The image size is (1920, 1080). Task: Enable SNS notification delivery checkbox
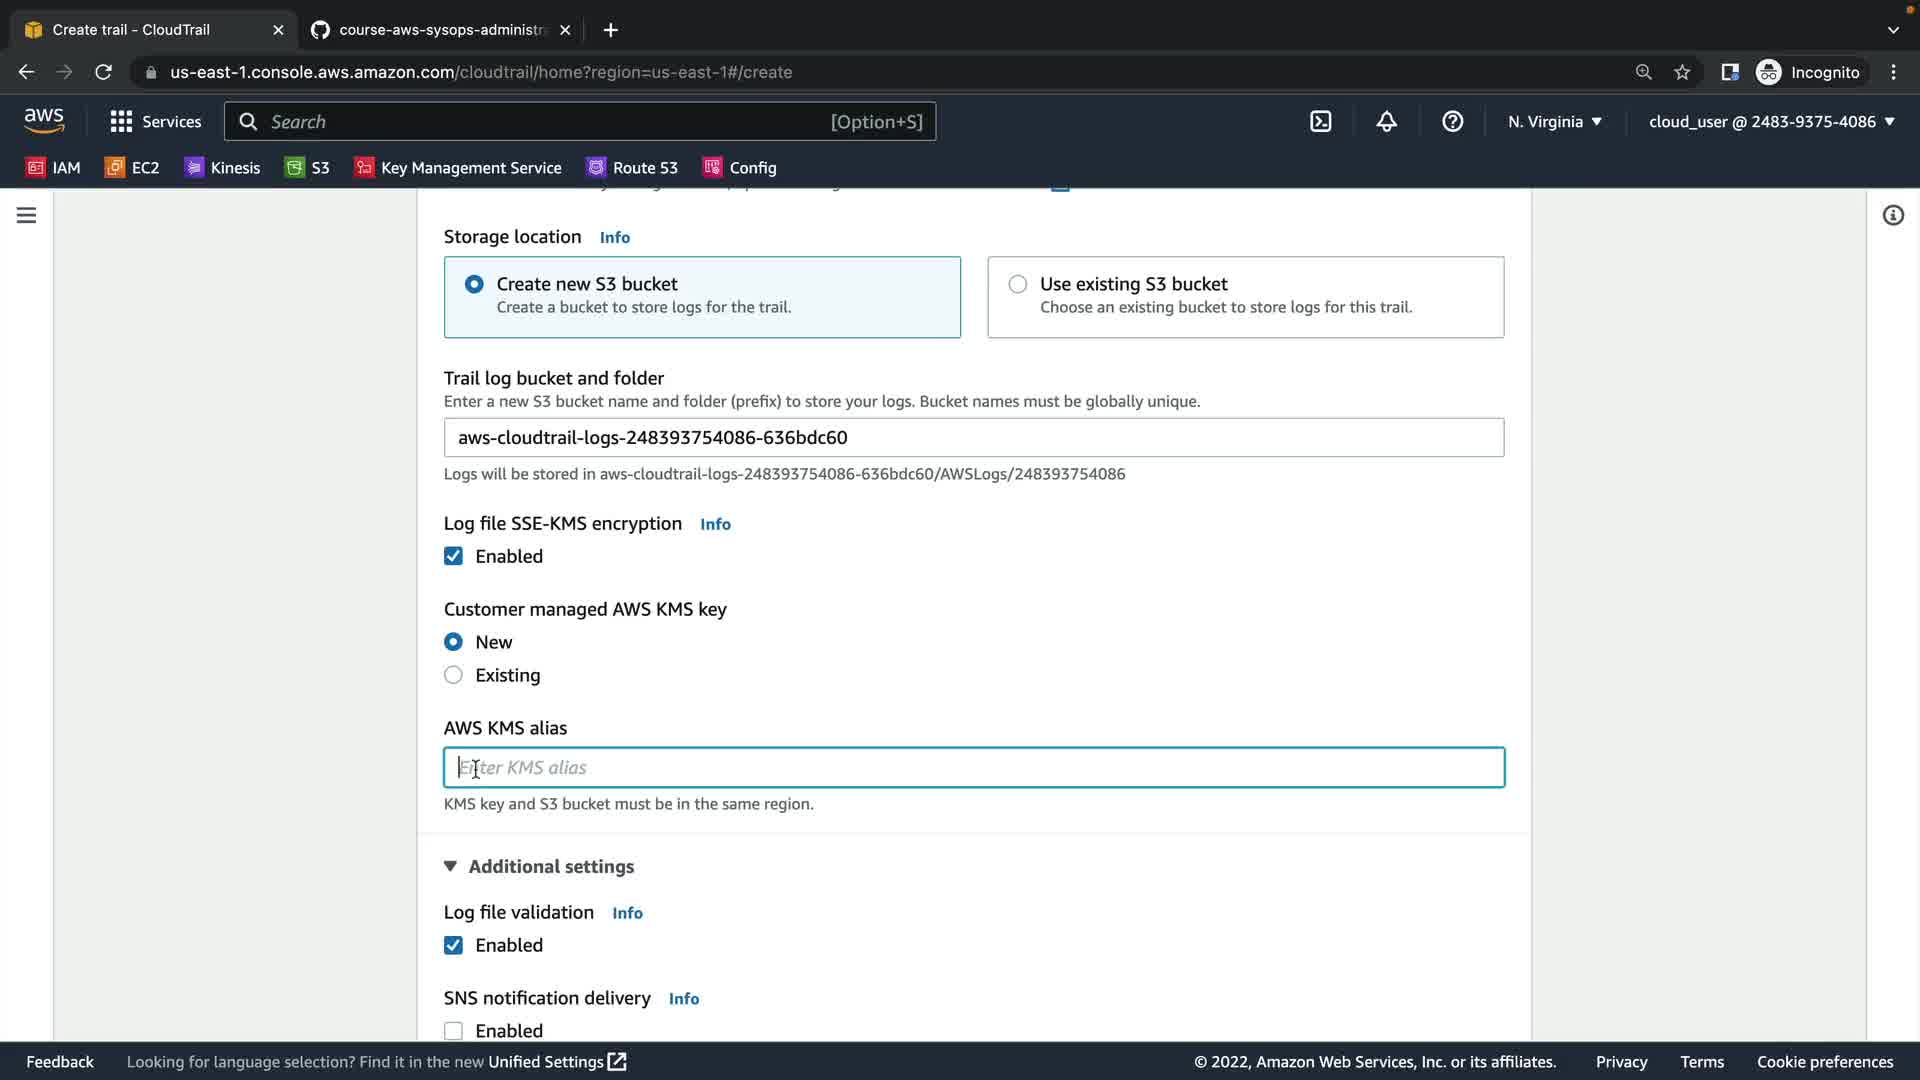453,1031
